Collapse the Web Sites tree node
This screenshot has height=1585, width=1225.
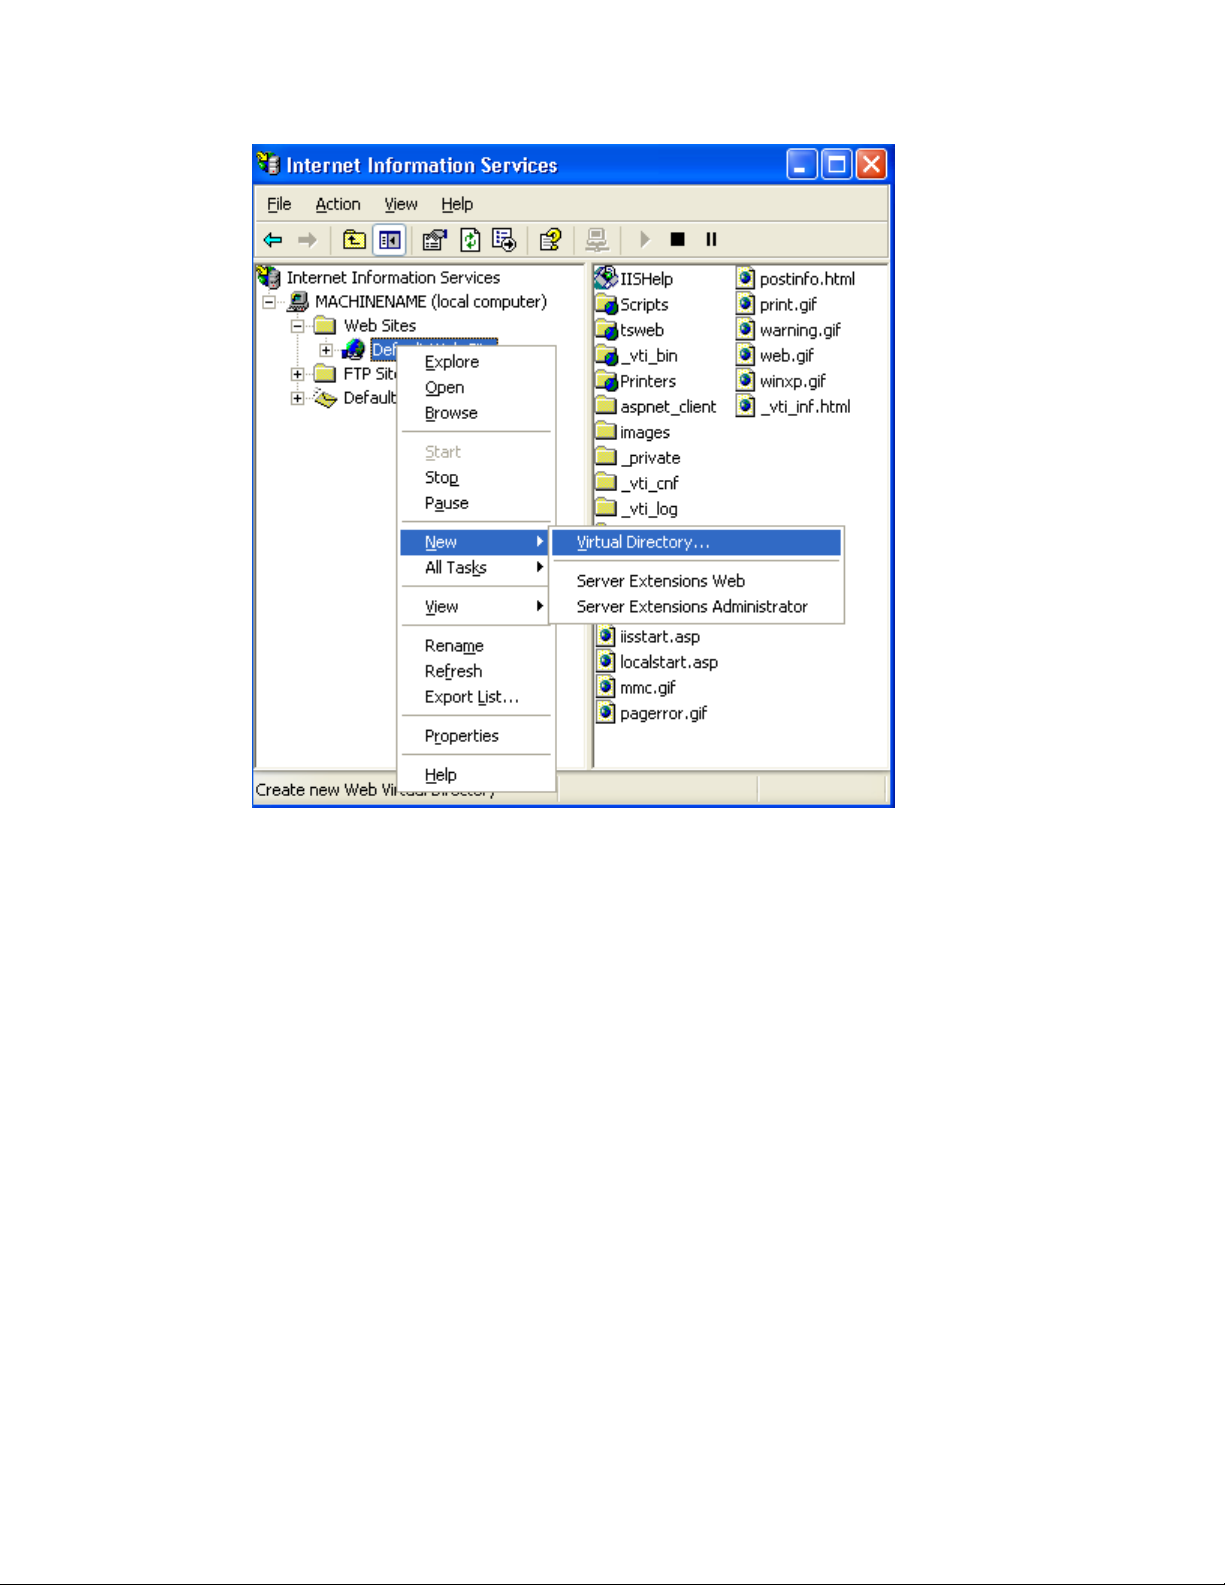[297, 326]
